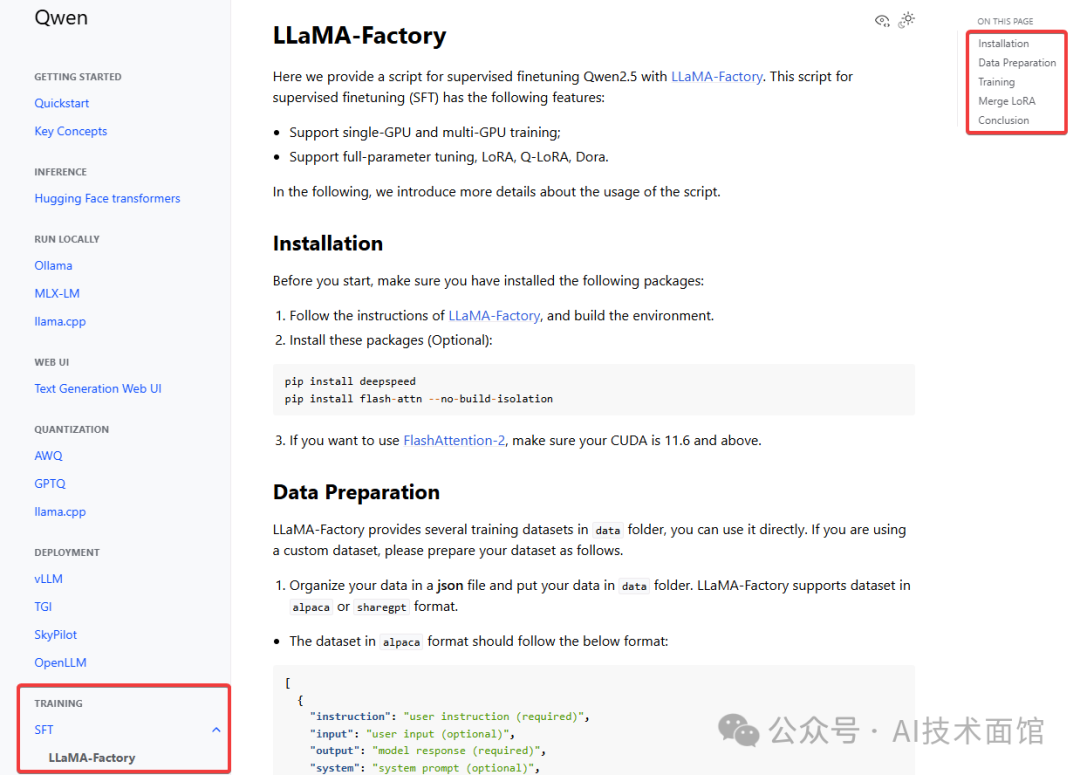The image size is (1080, 775).
Task: Click the LLaMA-Factory page heading
Action: tap(360, 35)
